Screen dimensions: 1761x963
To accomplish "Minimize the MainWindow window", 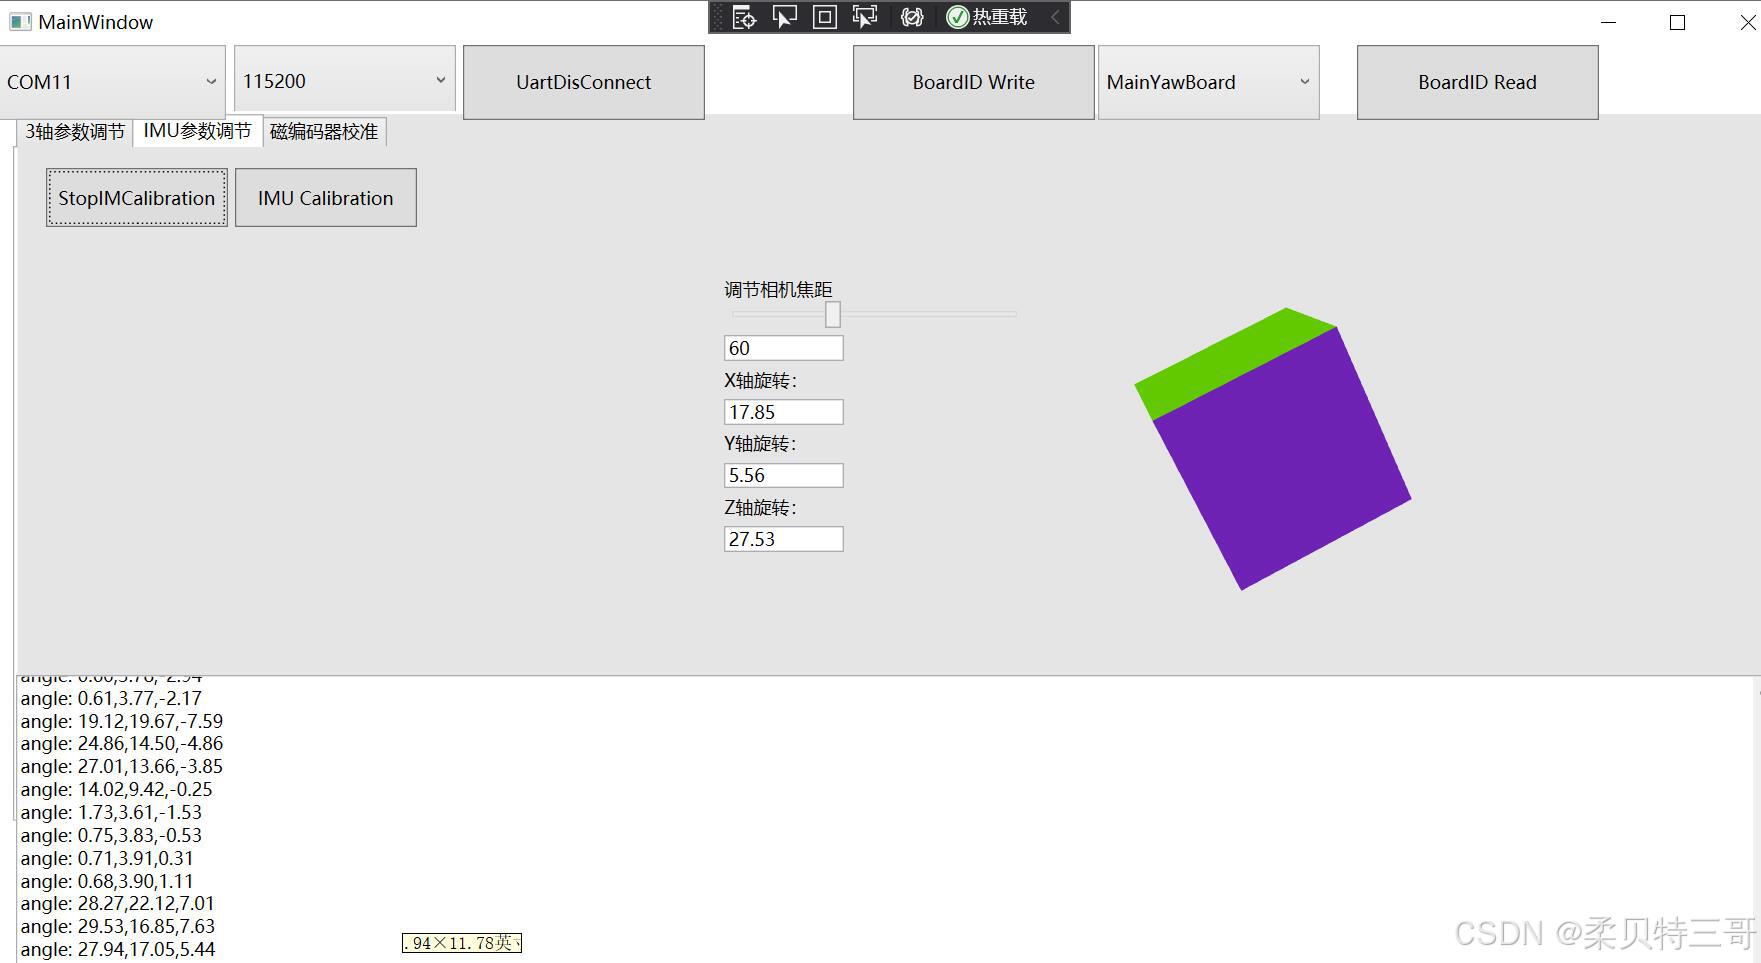I will (x=1609, y=22).
